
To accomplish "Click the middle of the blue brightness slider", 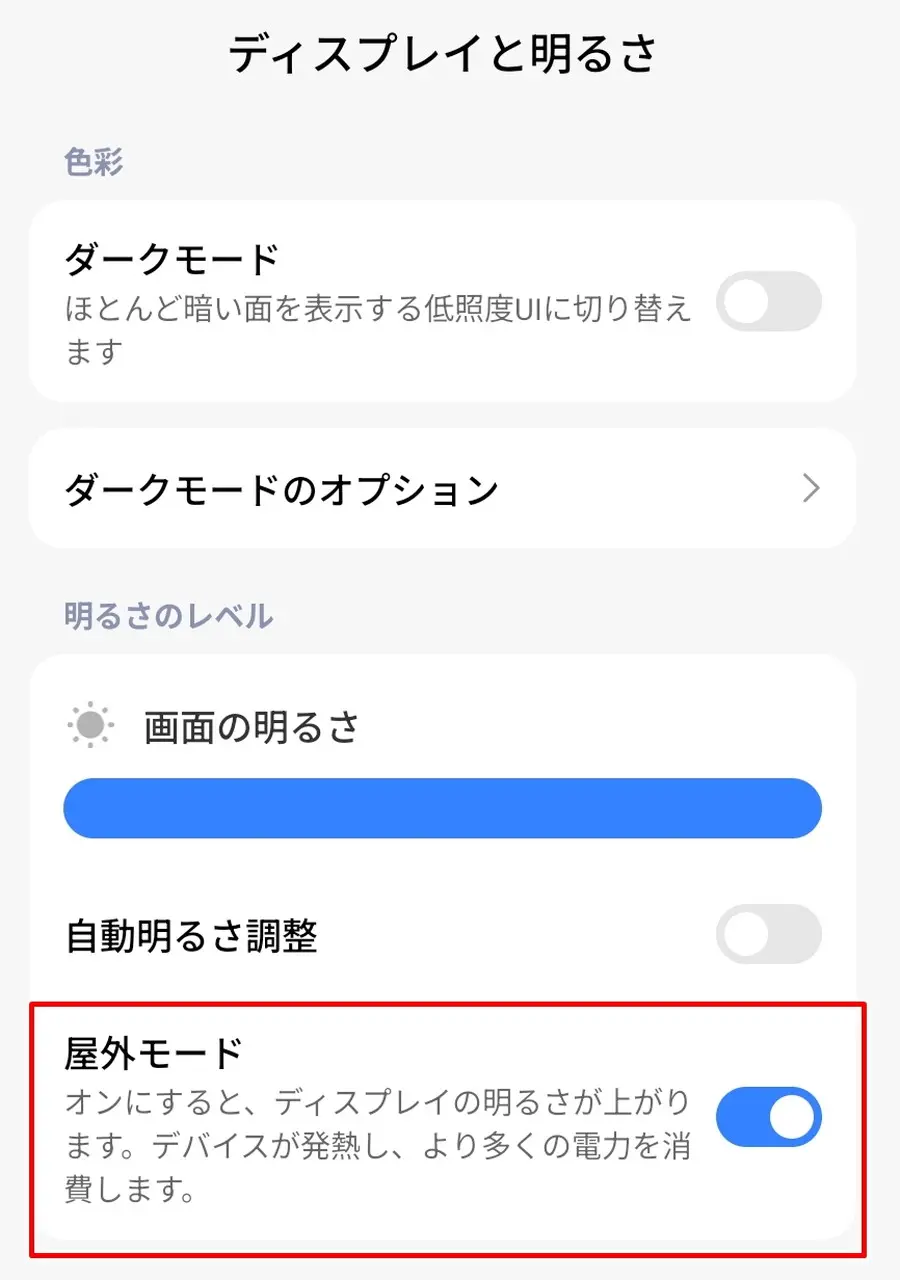I will [x=442, y=809].
